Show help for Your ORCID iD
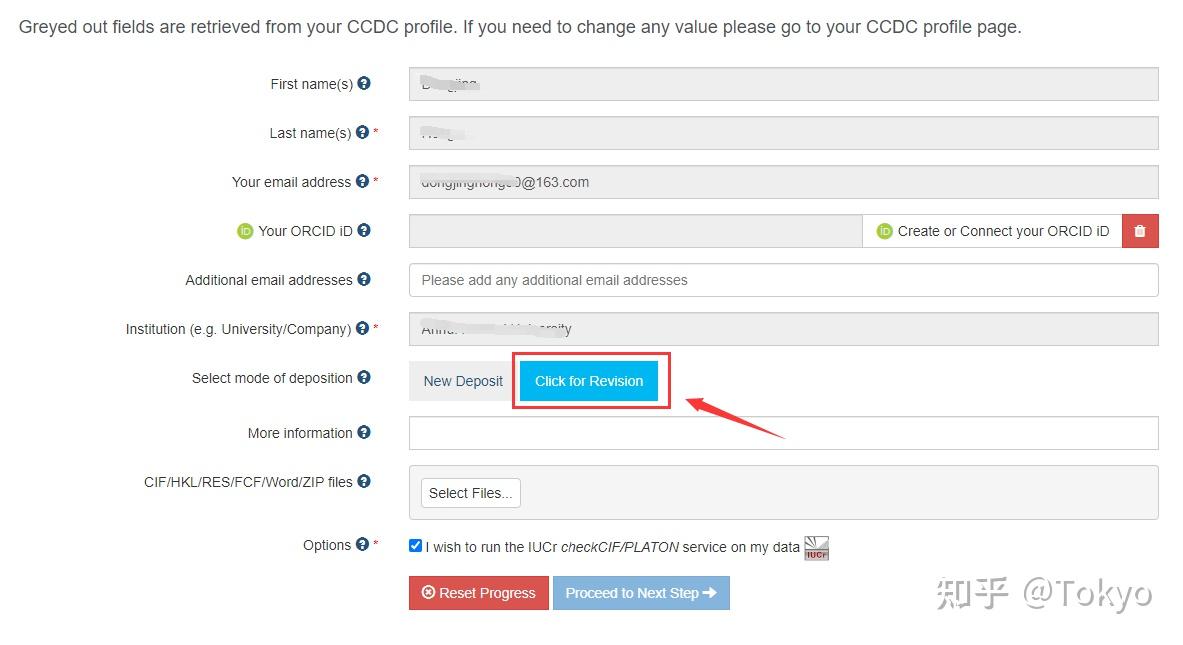The width and height of the screenshot is (1183, 645). [364, 230]
